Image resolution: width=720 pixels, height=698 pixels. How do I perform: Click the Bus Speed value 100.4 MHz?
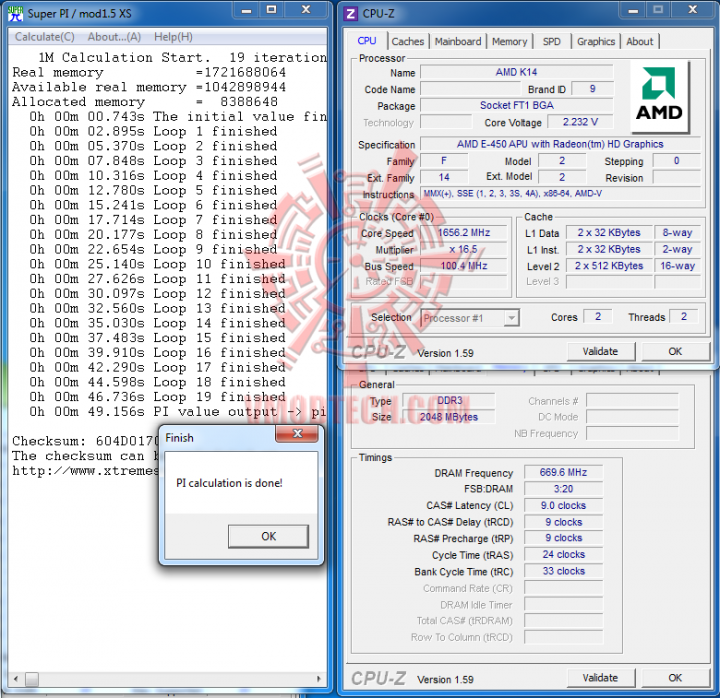point(464,265)
